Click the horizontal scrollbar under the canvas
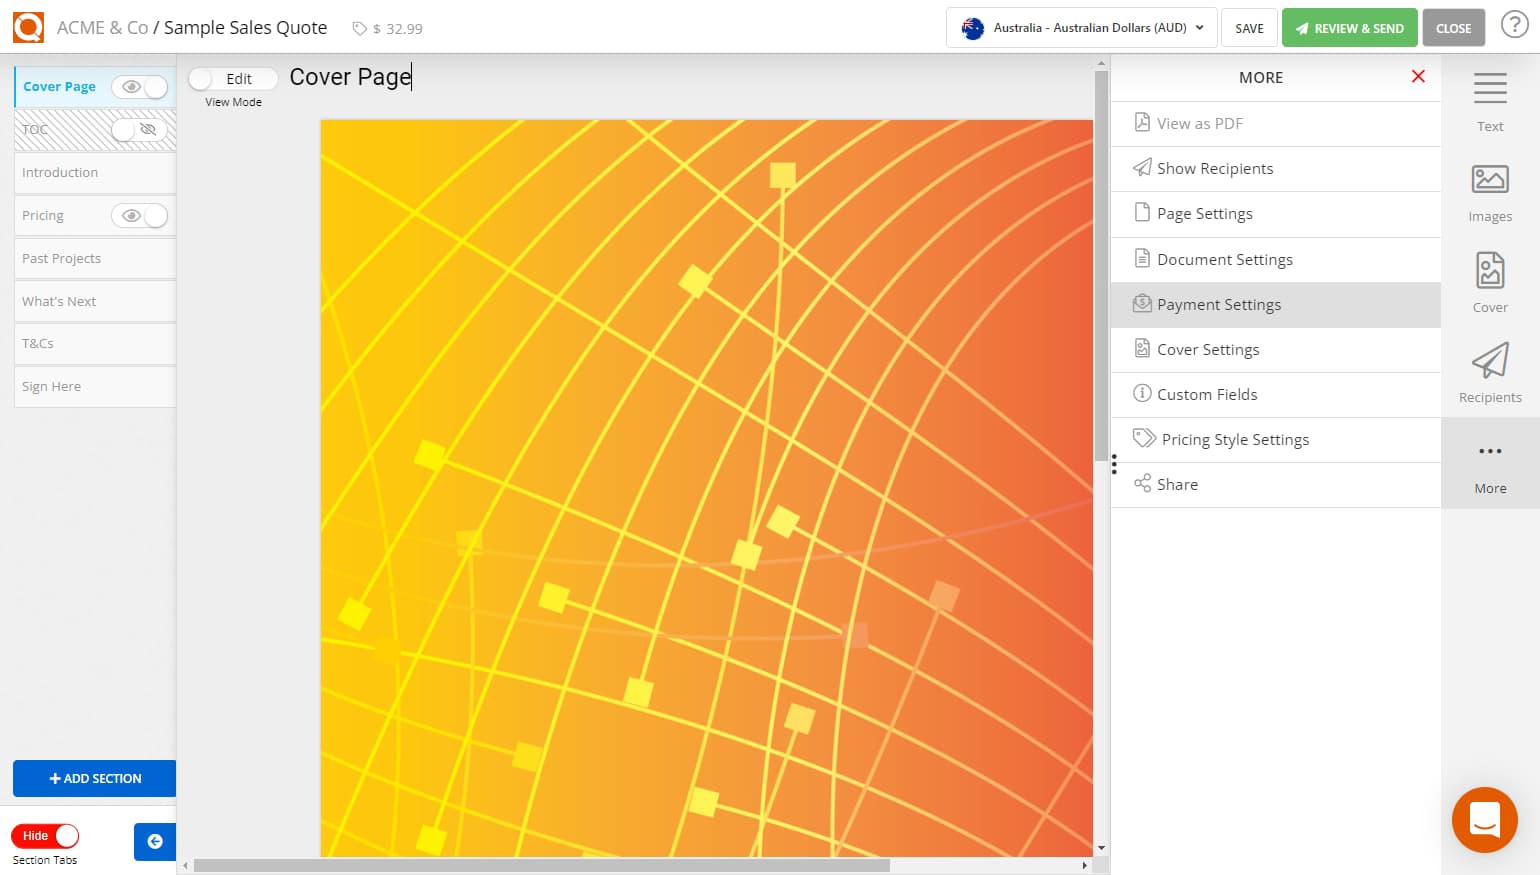 (x=540, y=866)
